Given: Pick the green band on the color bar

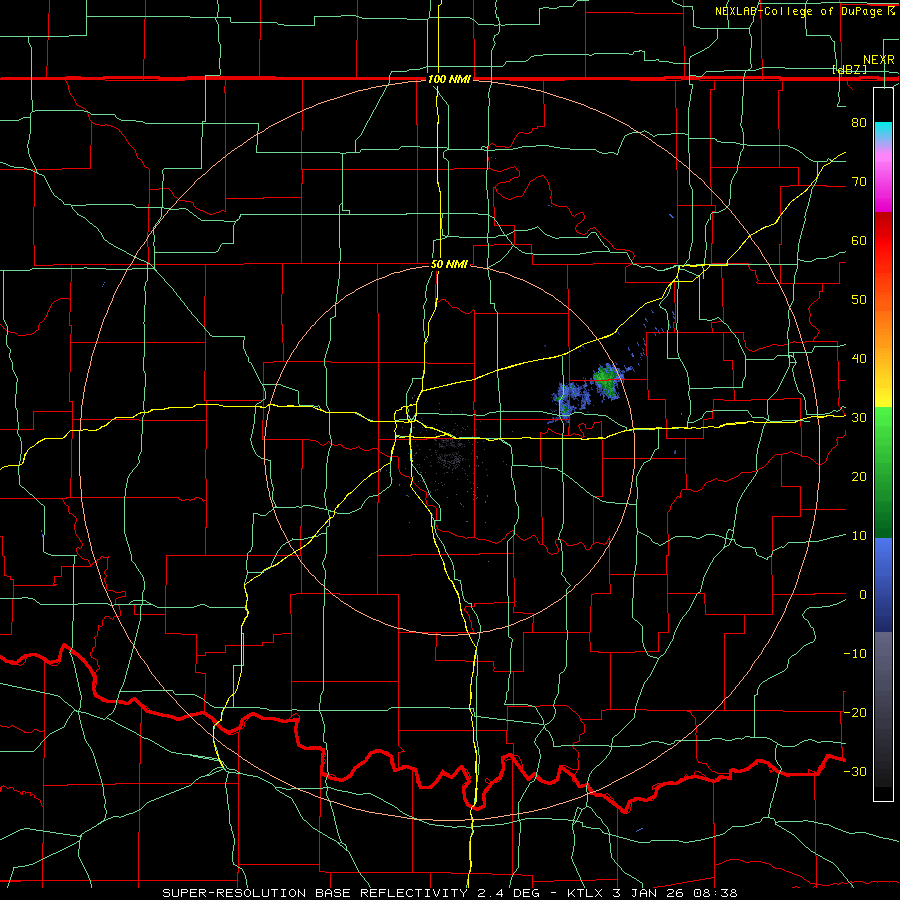Looking at the screenshot, I should point(883,472).
